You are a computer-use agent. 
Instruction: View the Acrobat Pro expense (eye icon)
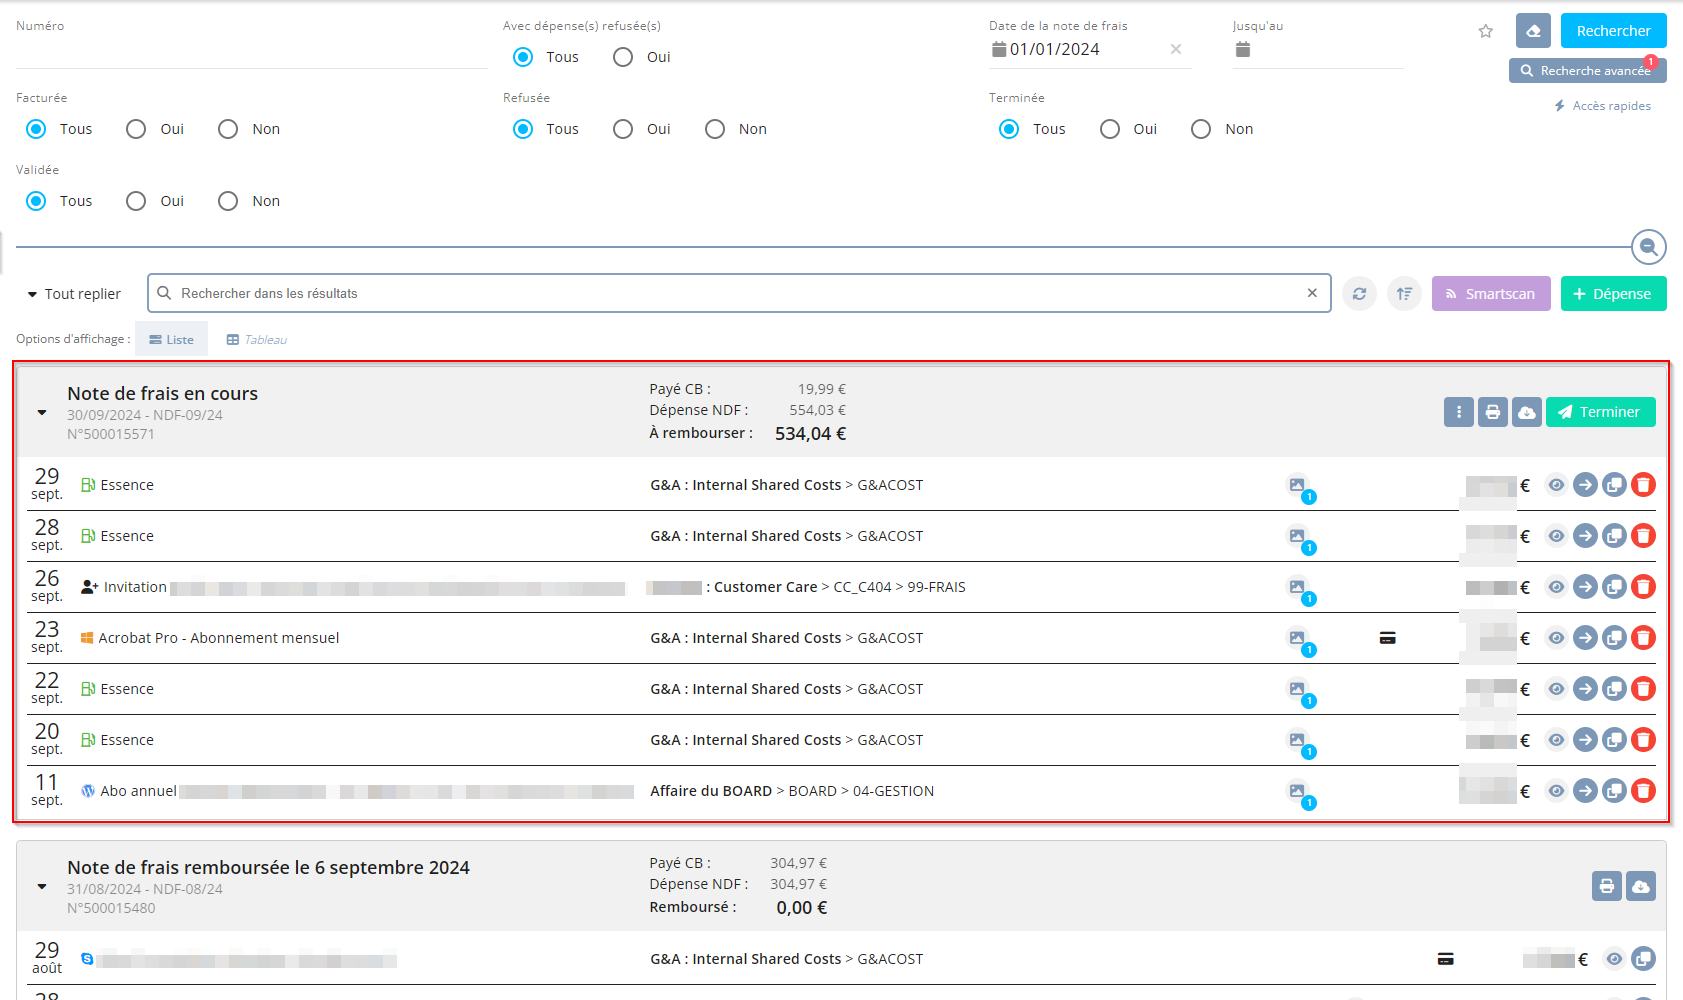[1556, 638]
